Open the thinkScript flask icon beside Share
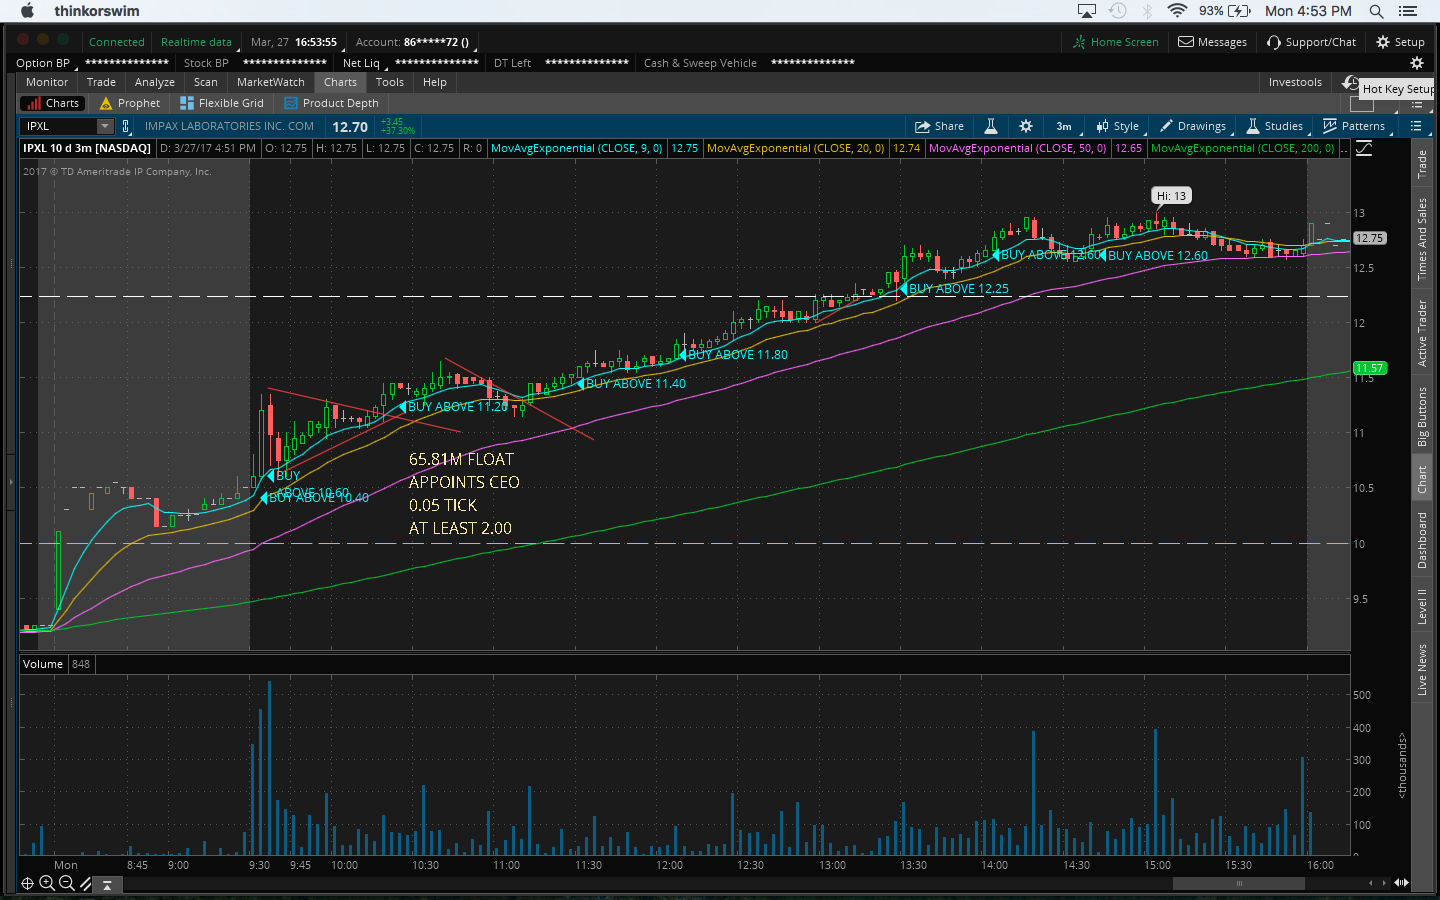The image size is (1440, 900). (991, 126)
